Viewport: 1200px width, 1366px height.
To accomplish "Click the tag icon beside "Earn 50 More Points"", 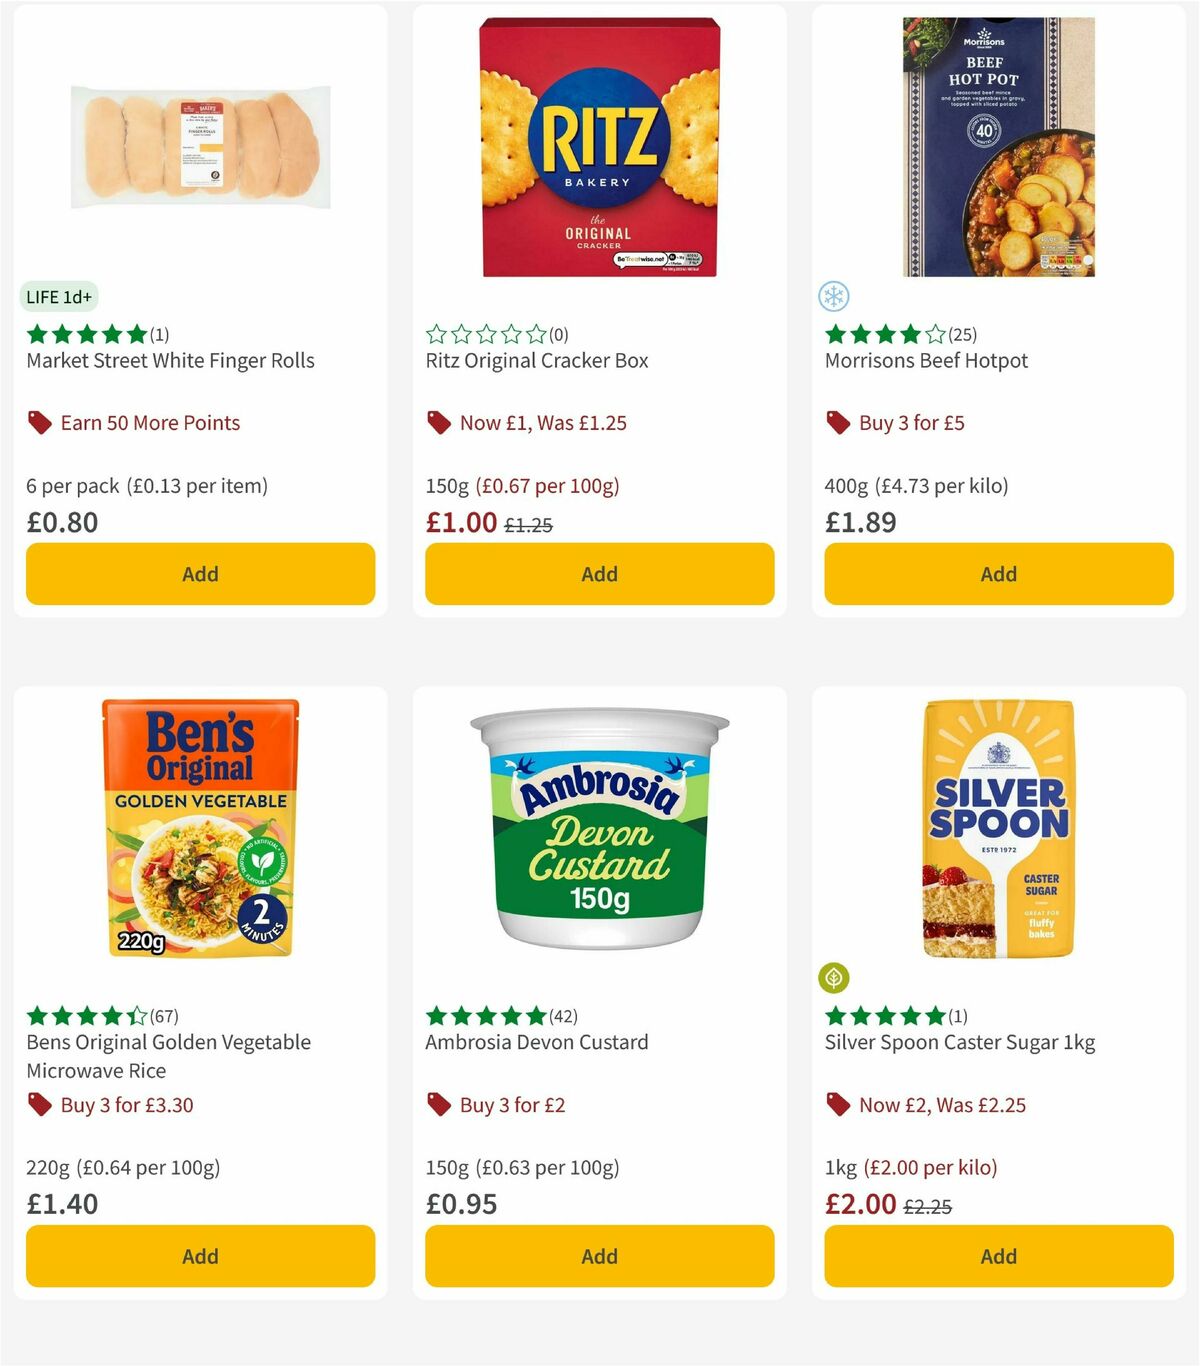I will (38, 422).
